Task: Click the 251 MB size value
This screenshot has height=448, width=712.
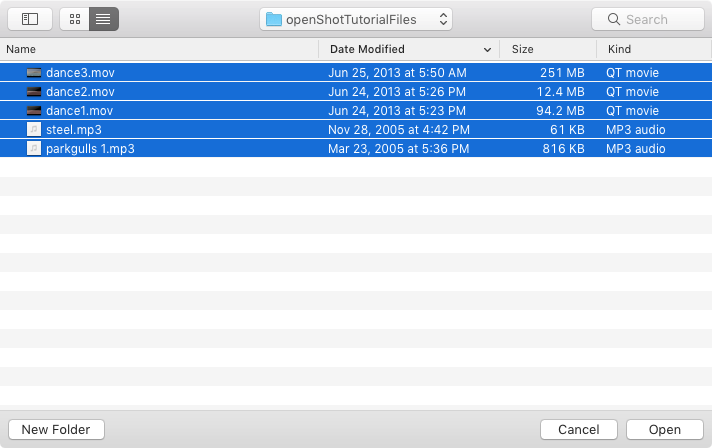Action: coord(562,73)
